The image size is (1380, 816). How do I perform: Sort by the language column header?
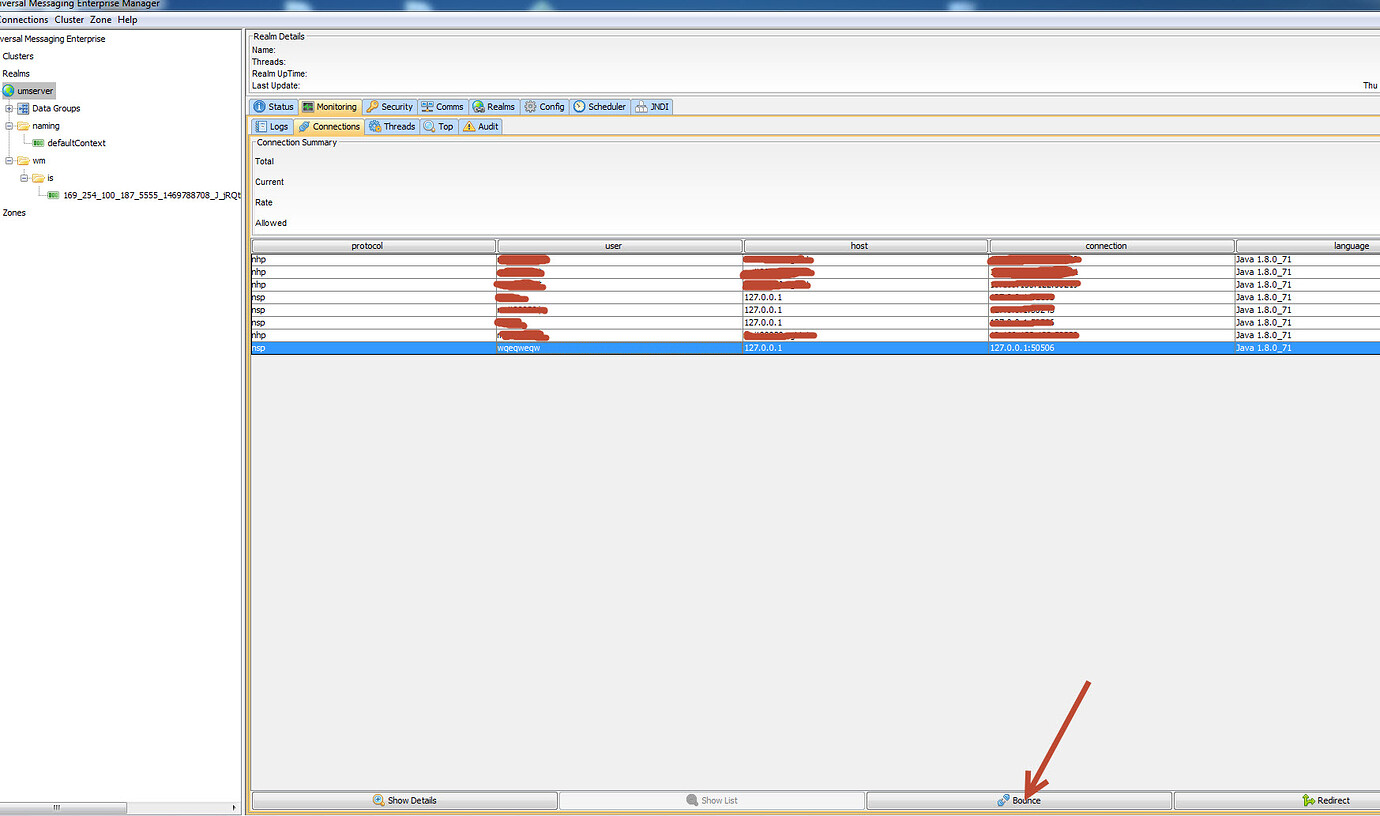[x=1308, y=246]
